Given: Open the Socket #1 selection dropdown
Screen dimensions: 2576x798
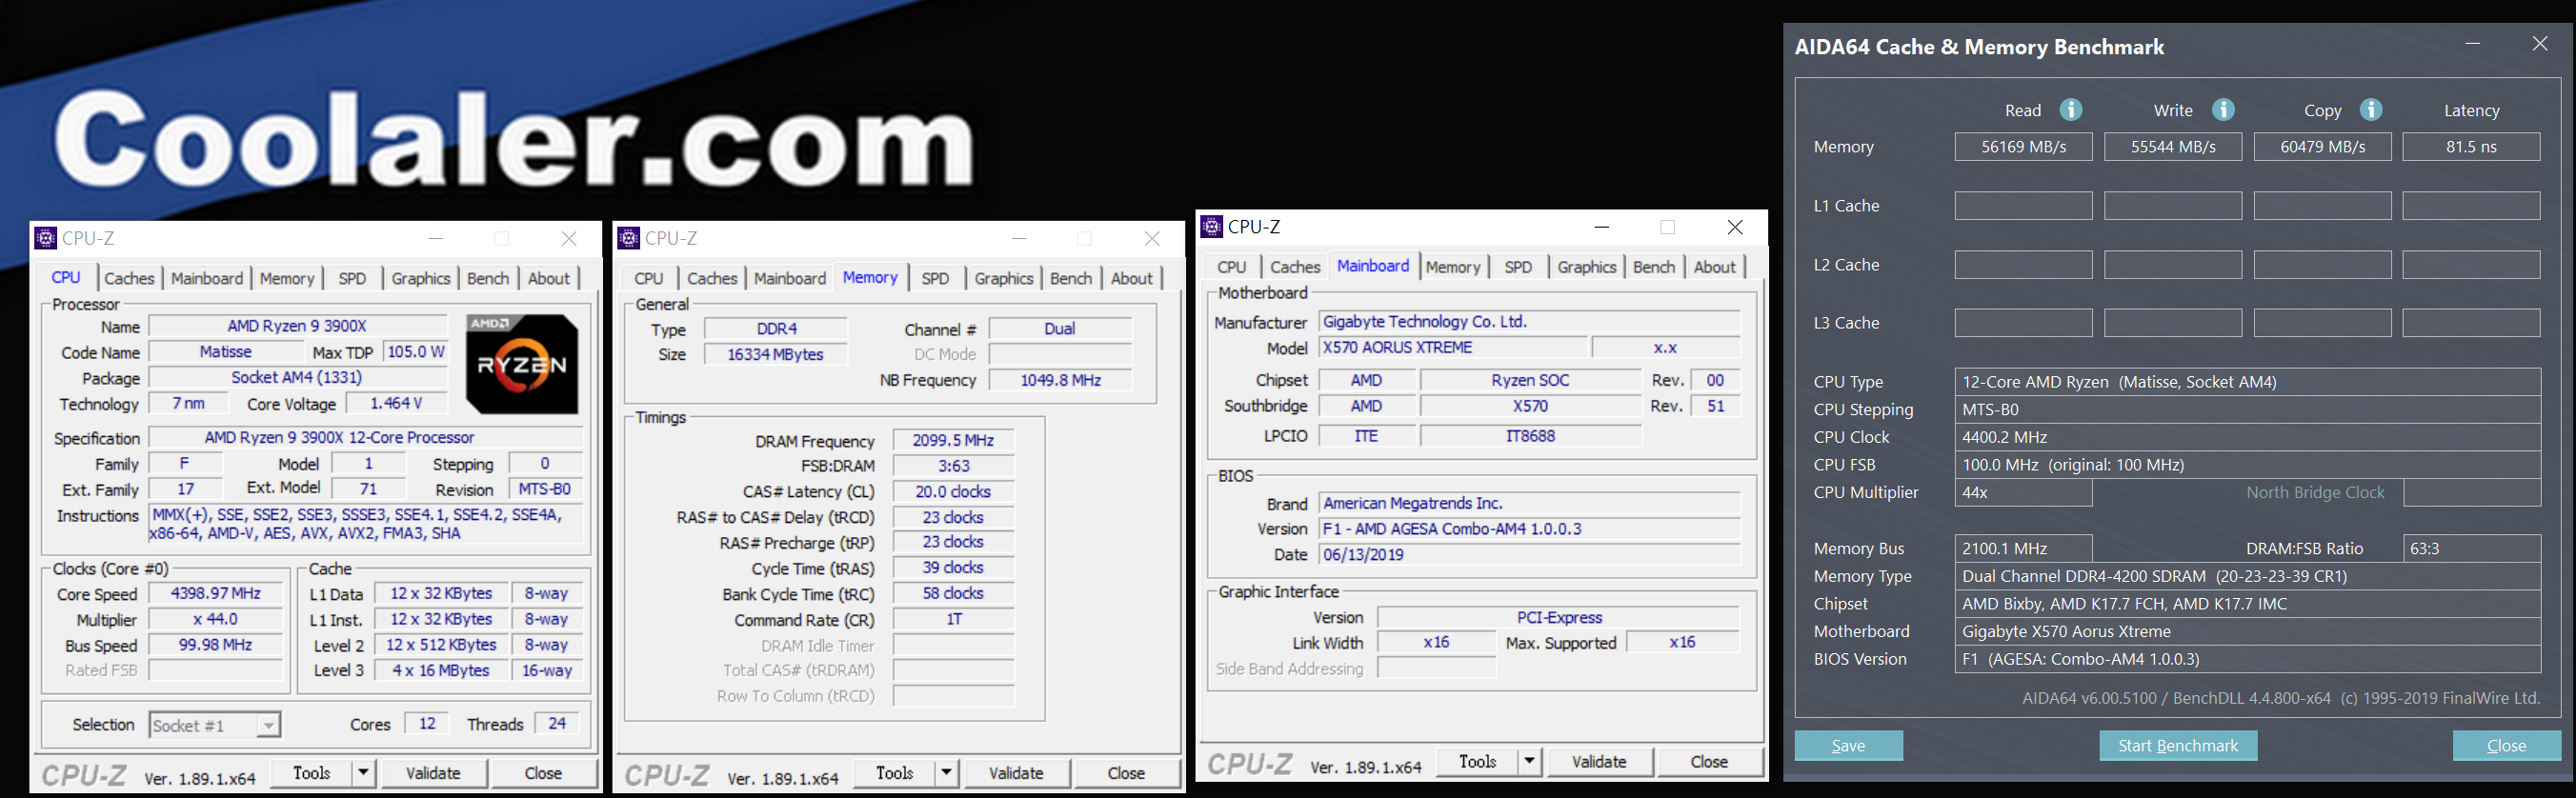Looking at the screenshot, I should coord(268,725).
